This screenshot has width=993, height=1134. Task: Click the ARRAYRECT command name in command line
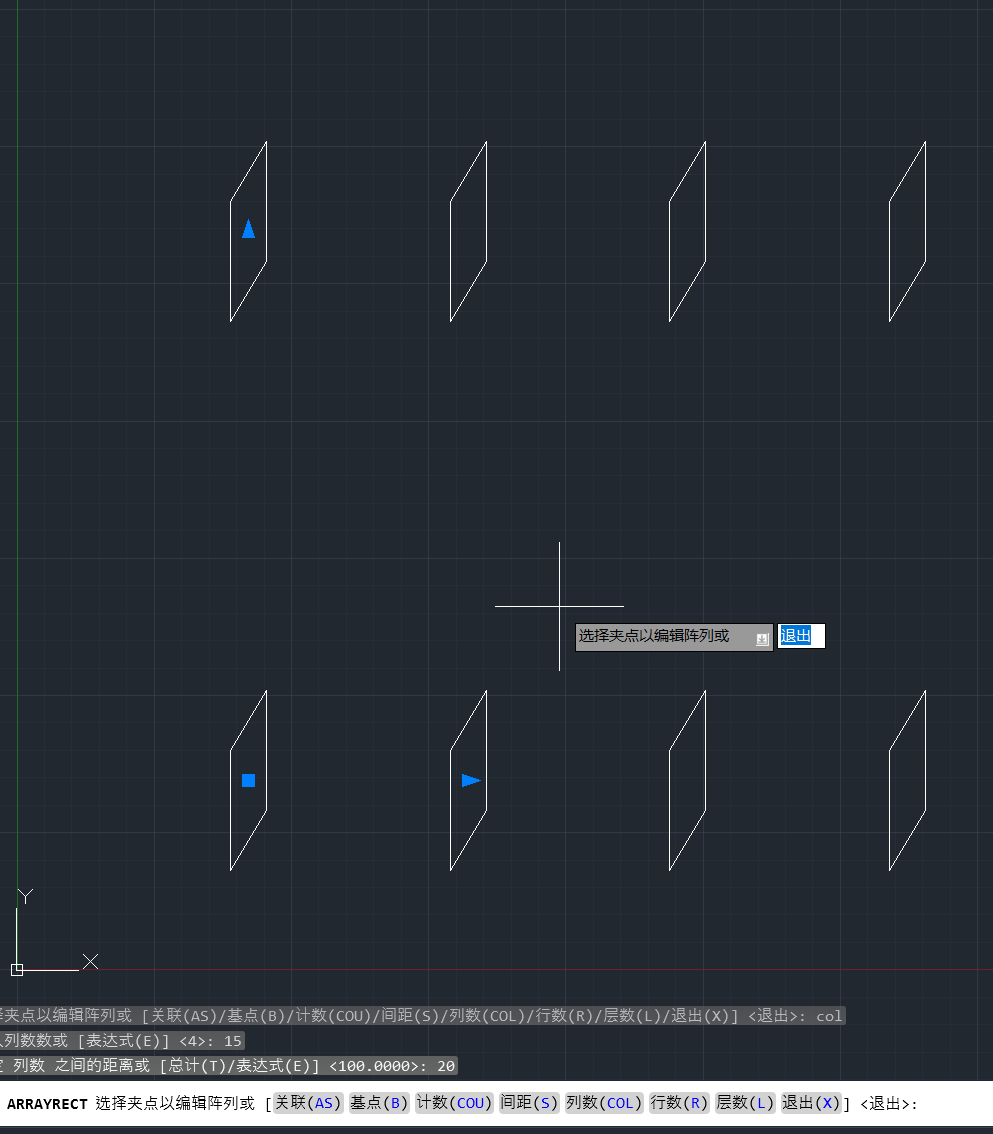point(47,1104)
